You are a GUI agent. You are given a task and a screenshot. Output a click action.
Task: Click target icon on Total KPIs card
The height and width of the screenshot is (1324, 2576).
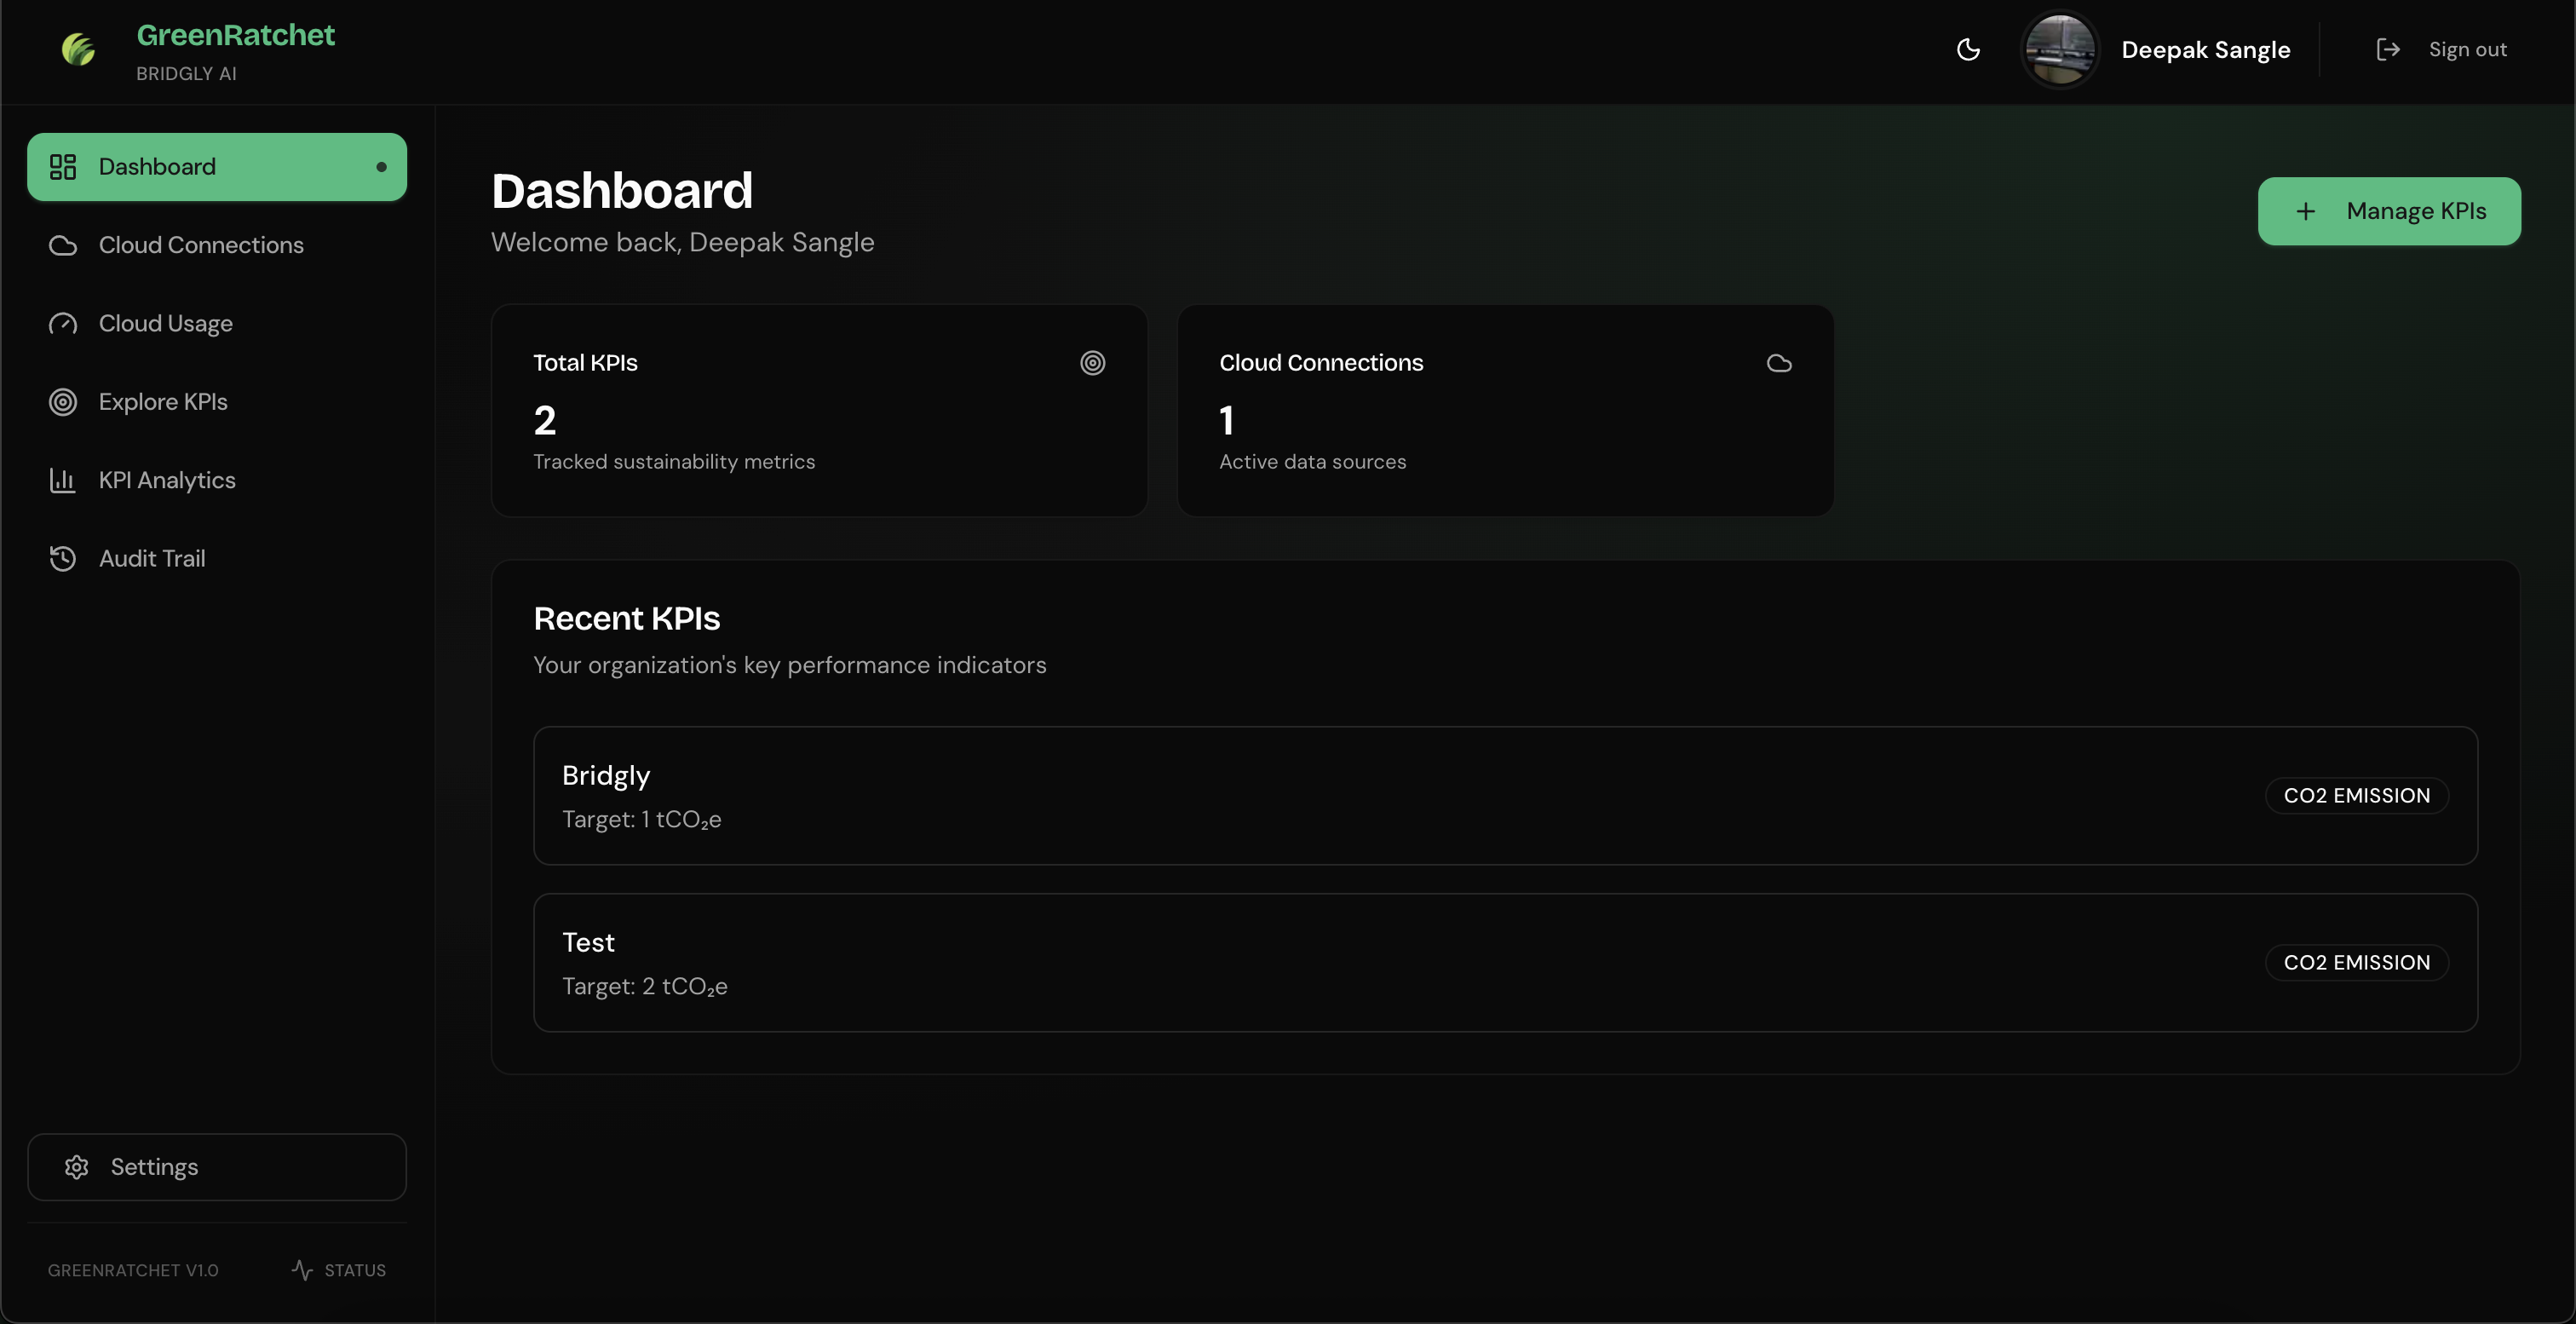(x=1092, y=363)
